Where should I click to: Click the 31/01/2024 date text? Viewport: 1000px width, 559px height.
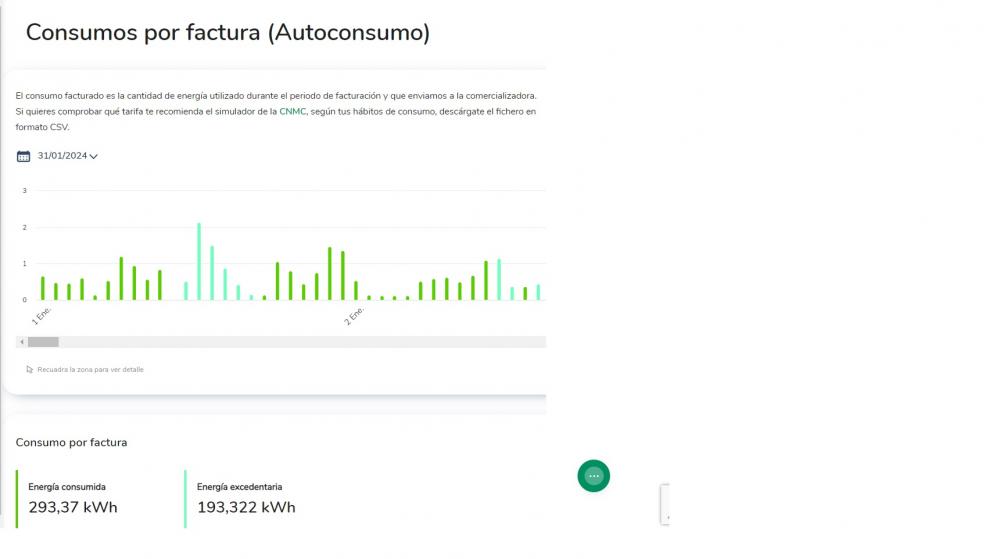coord(62,156)
